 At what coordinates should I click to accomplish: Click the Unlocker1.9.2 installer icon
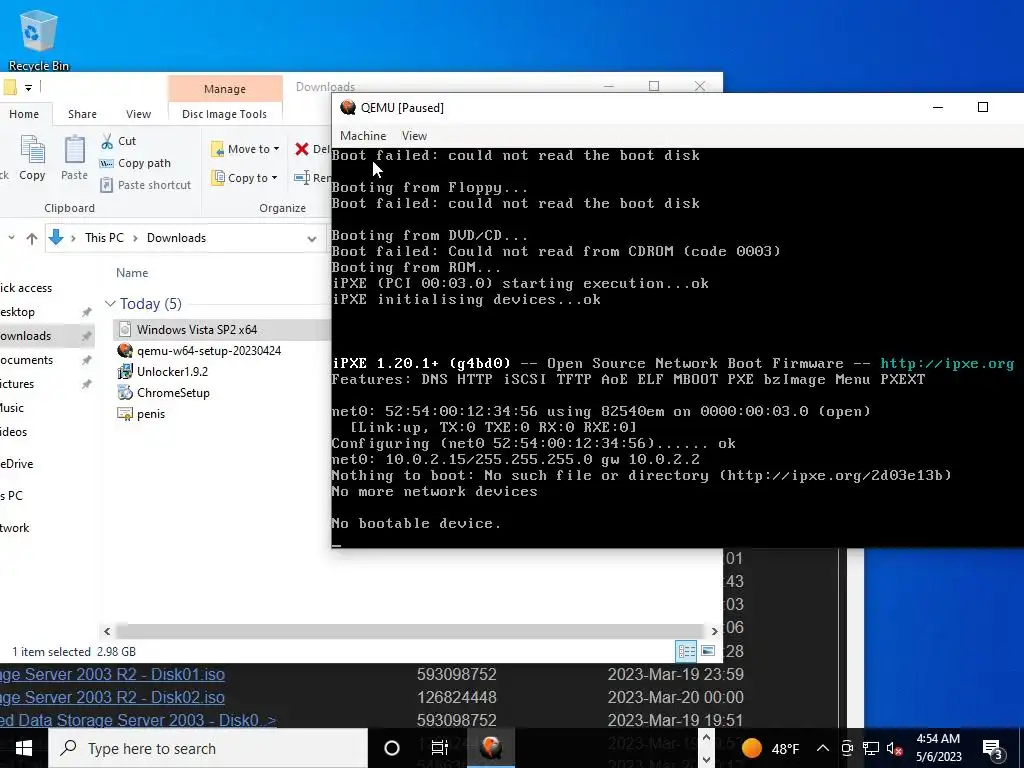point(125,372)
